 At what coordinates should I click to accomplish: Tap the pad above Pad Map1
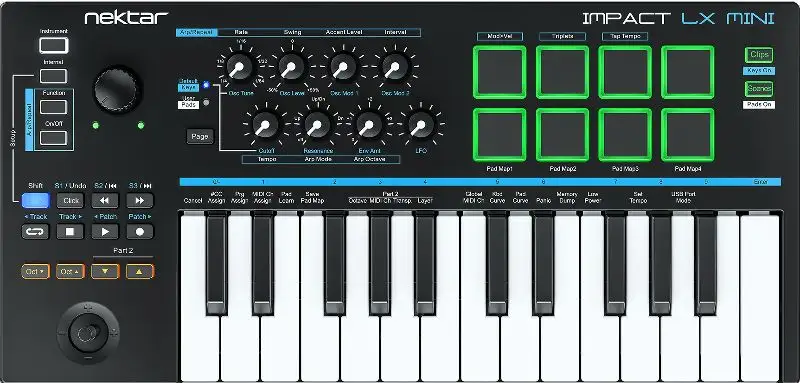[x=499, y=135]
